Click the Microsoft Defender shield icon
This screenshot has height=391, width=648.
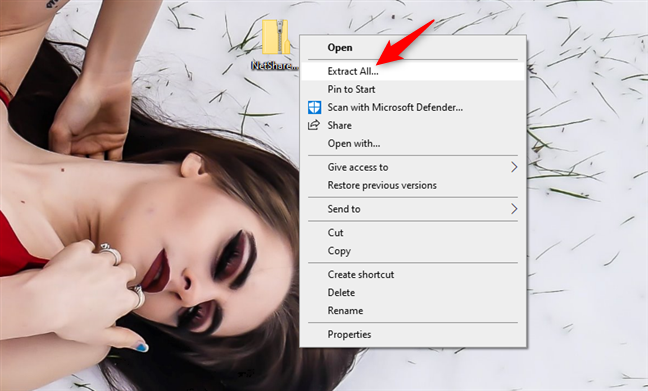[314, 107]
